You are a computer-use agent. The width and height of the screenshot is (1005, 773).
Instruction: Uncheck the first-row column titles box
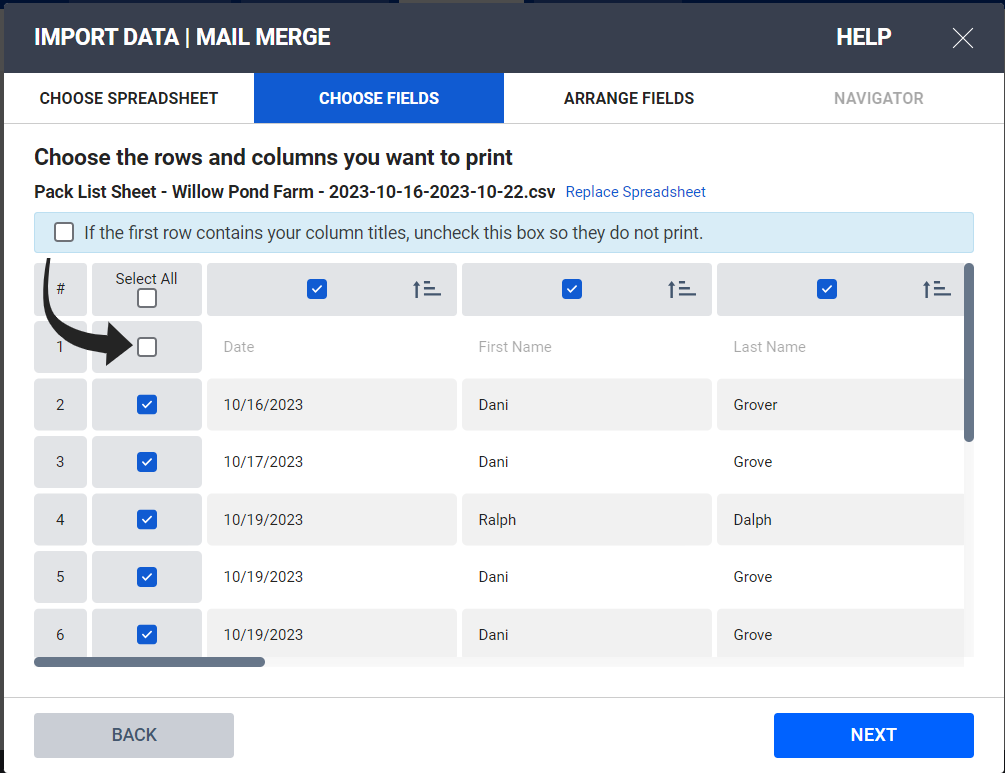point(64,232)
